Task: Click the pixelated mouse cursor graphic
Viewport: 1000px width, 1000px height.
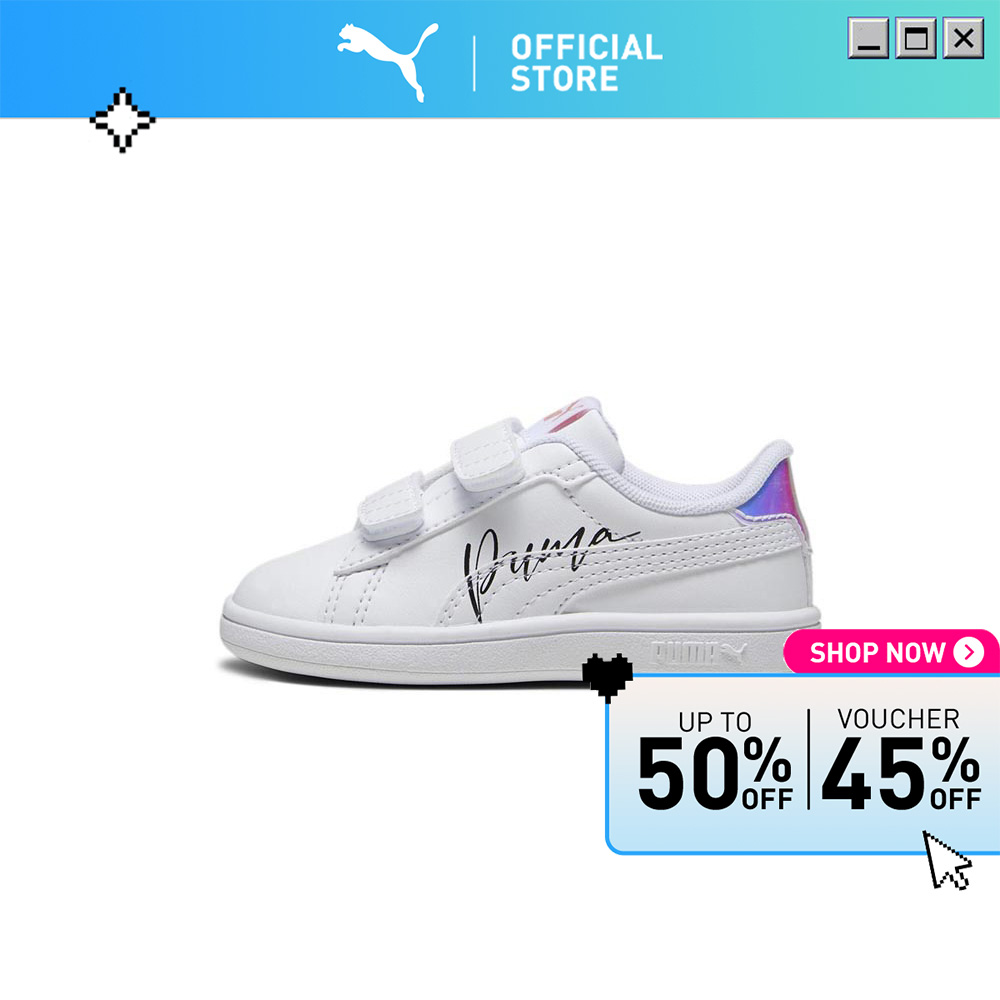Action: (947, 860)
